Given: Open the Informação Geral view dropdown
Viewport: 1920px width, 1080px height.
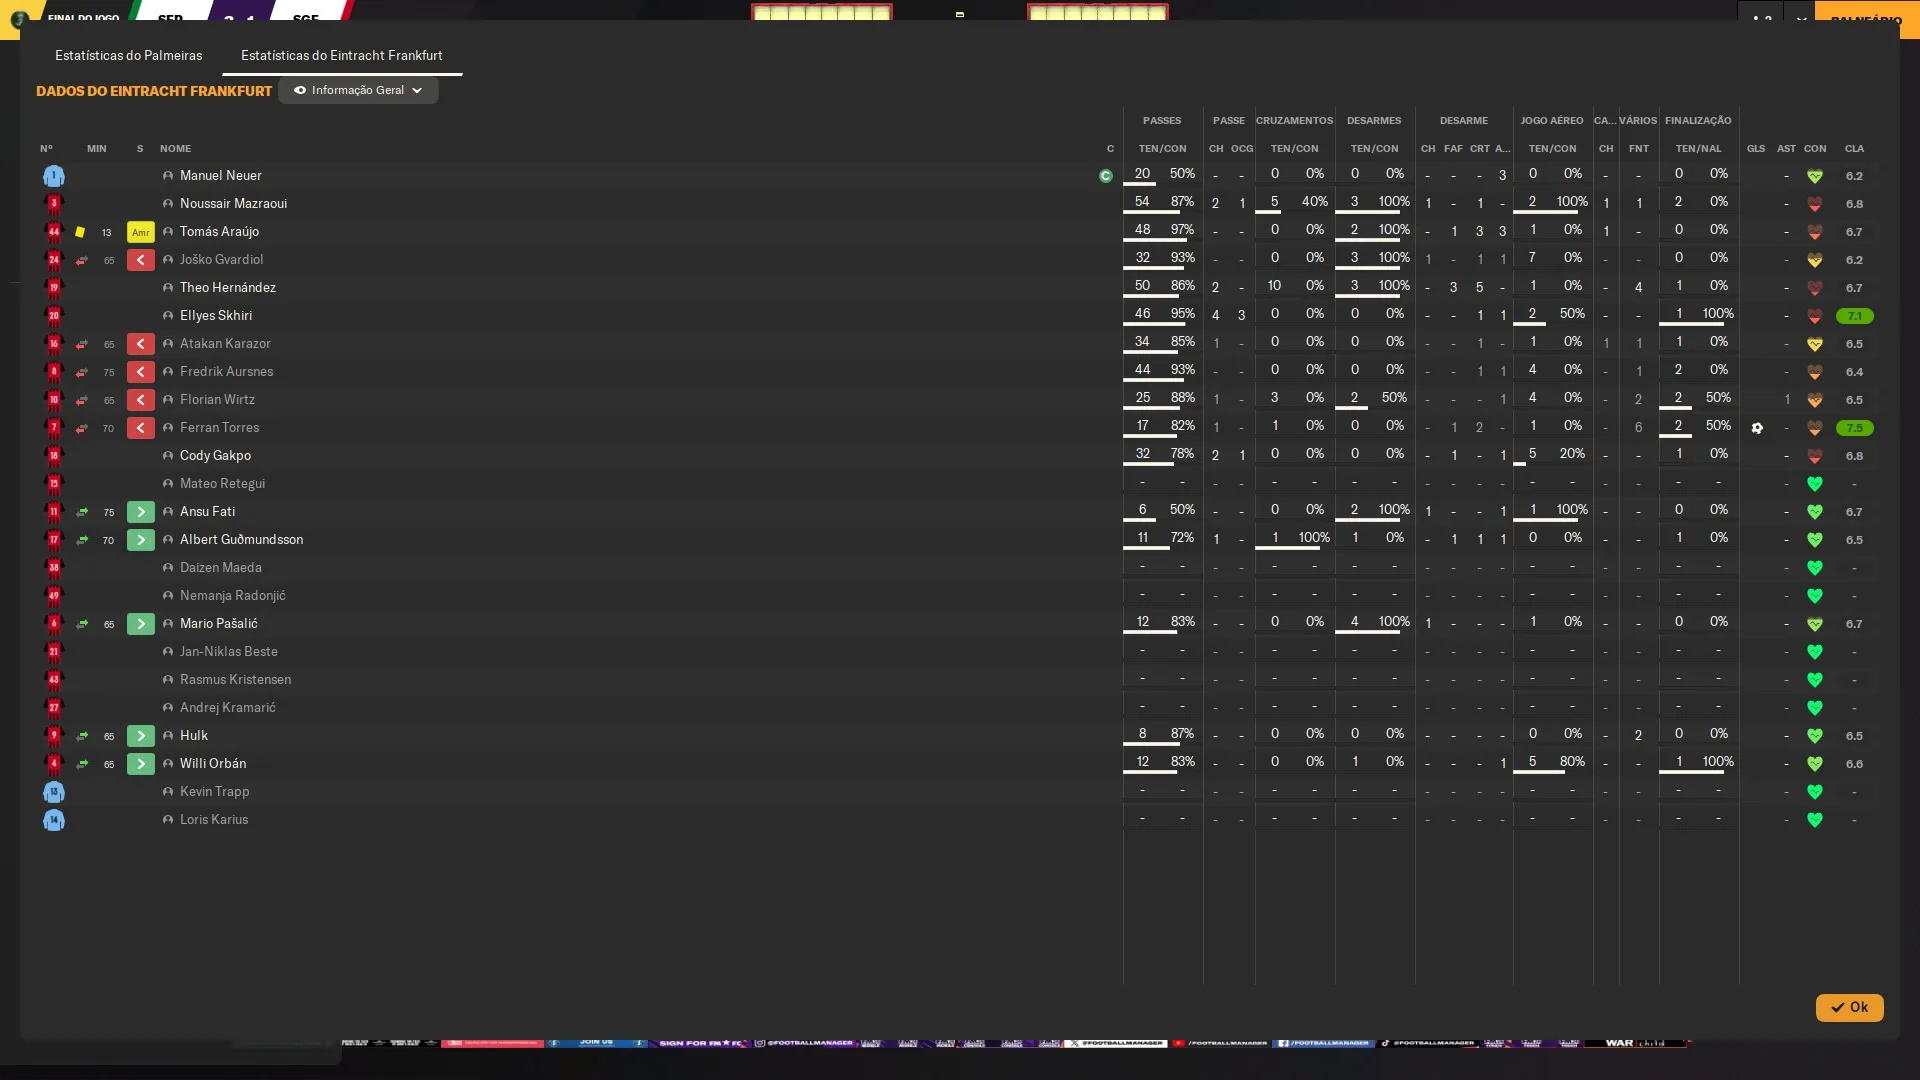Looking at the screenshot, I should tap(358, 90).
